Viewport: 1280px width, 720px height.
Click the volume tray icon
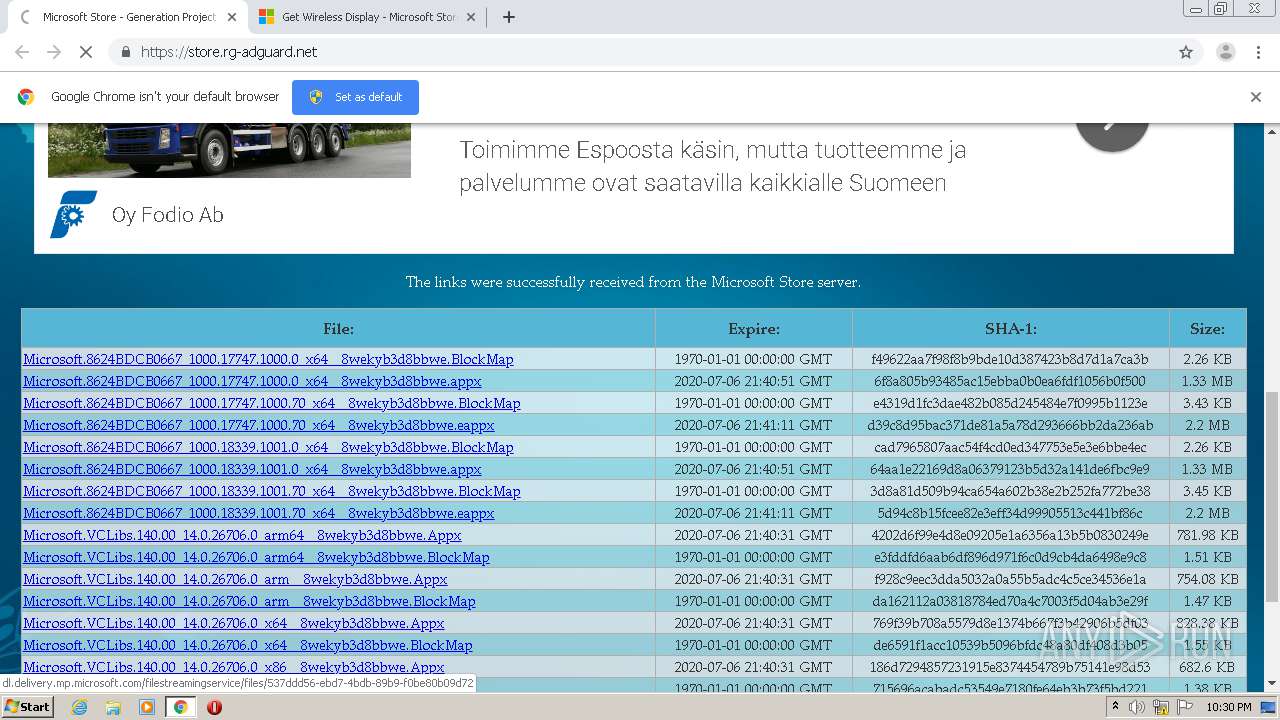(1138, 707)
